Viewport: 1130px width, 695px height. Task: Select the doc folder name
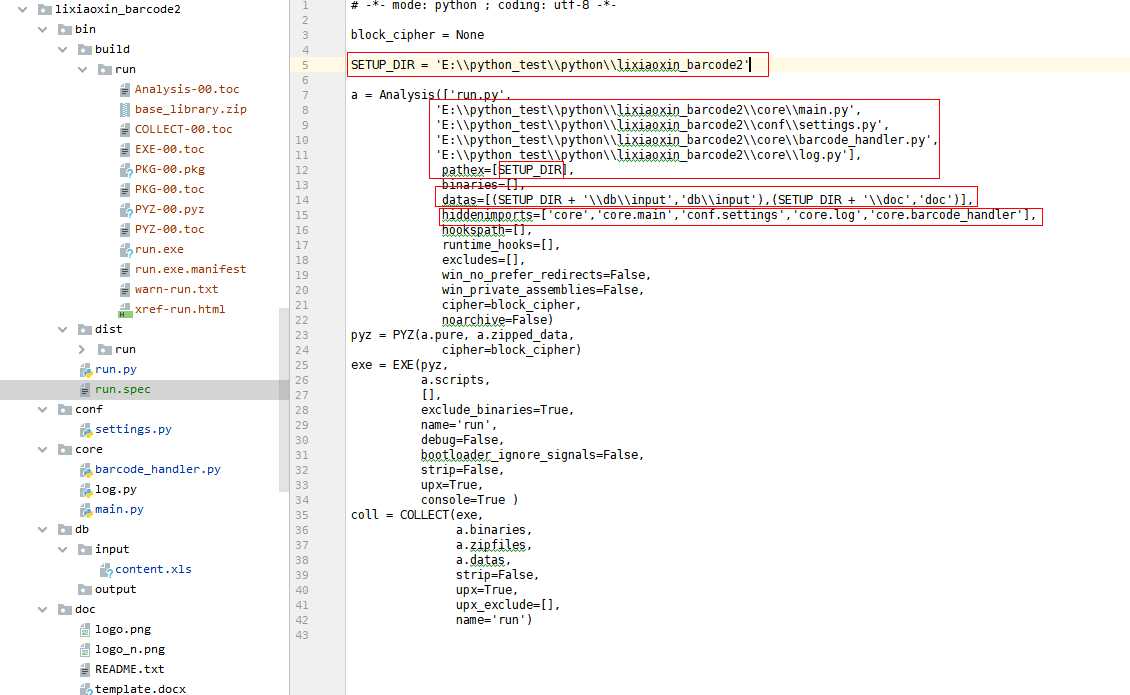[85, 609]
